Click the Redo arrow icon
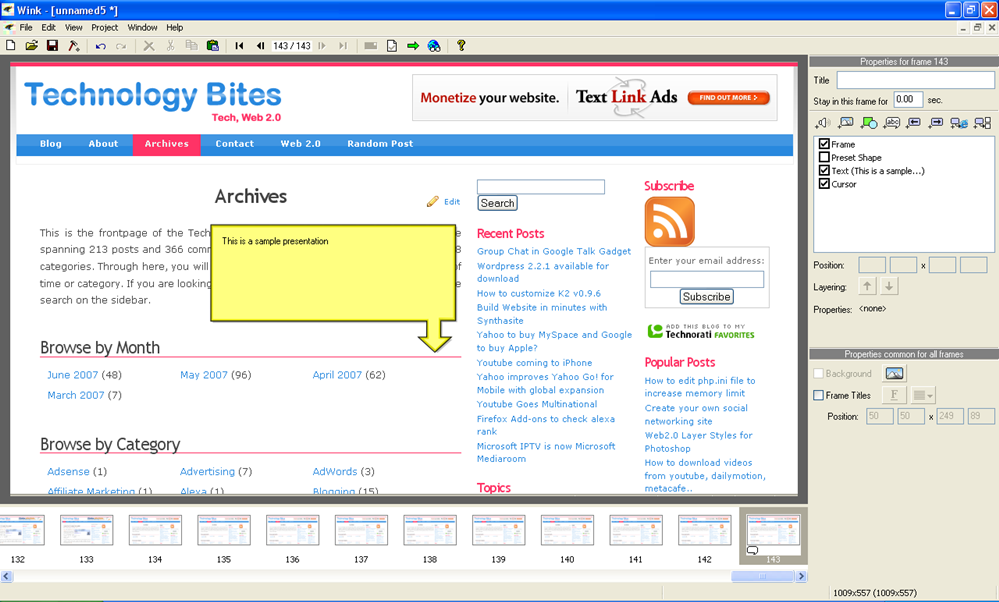The image size is (999, 602). tap(121, 46)
